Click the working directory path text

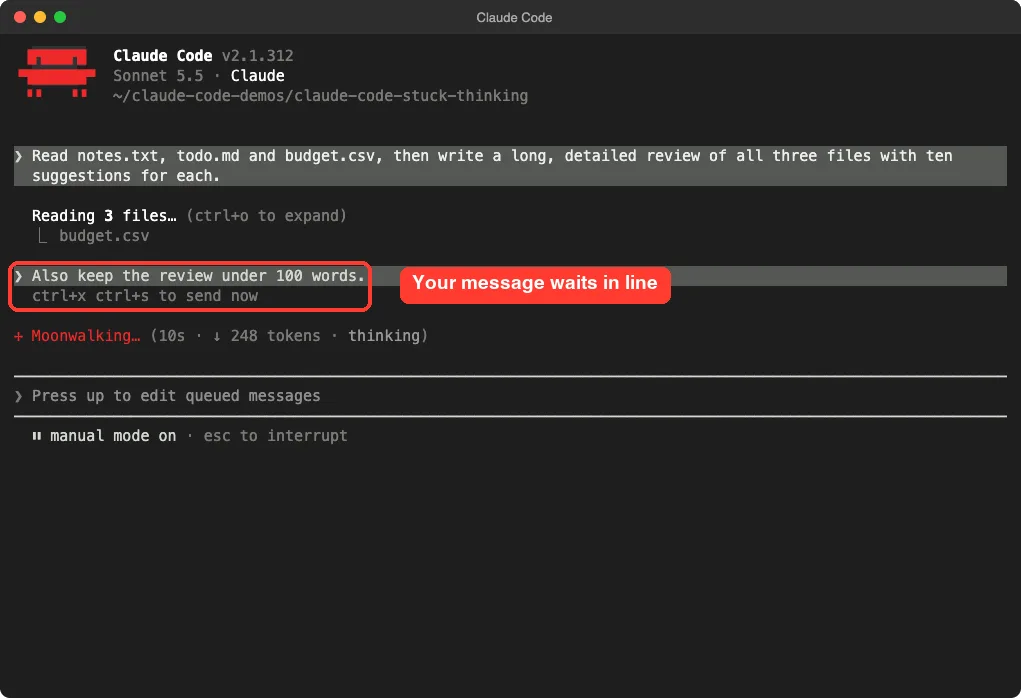coord(320,96)
